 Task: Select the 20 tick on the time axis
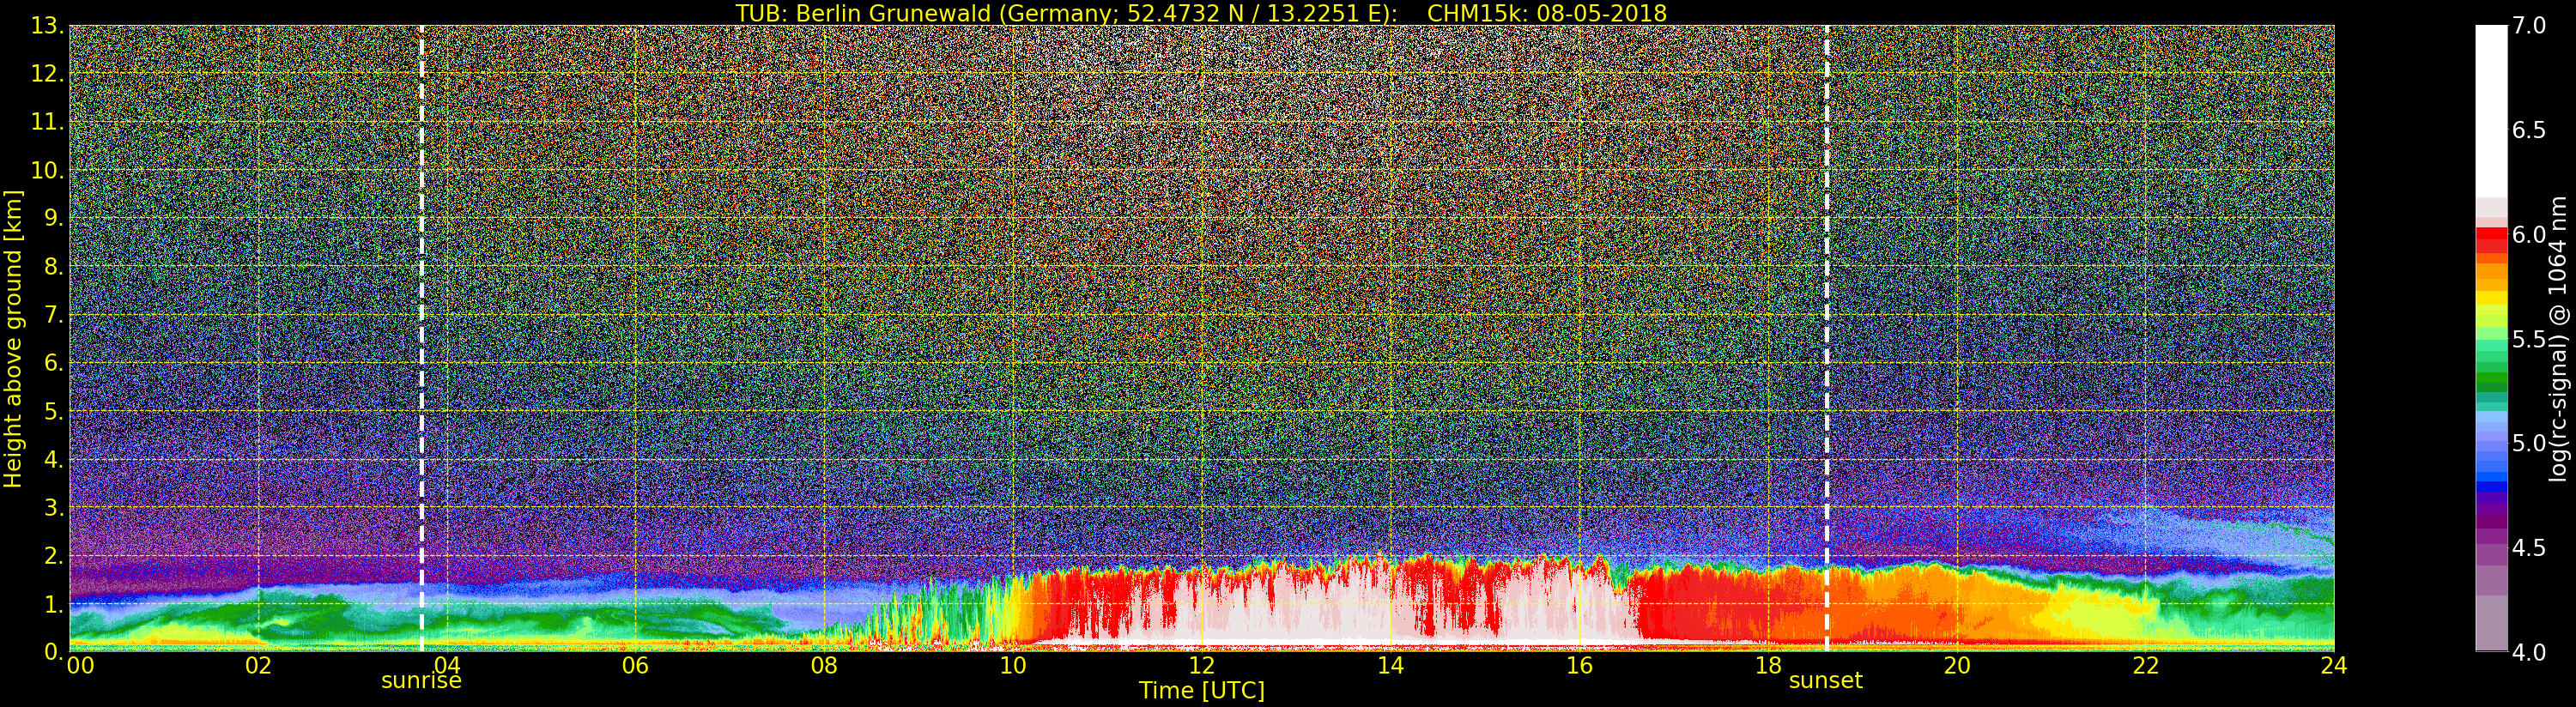click(1956, 666)
